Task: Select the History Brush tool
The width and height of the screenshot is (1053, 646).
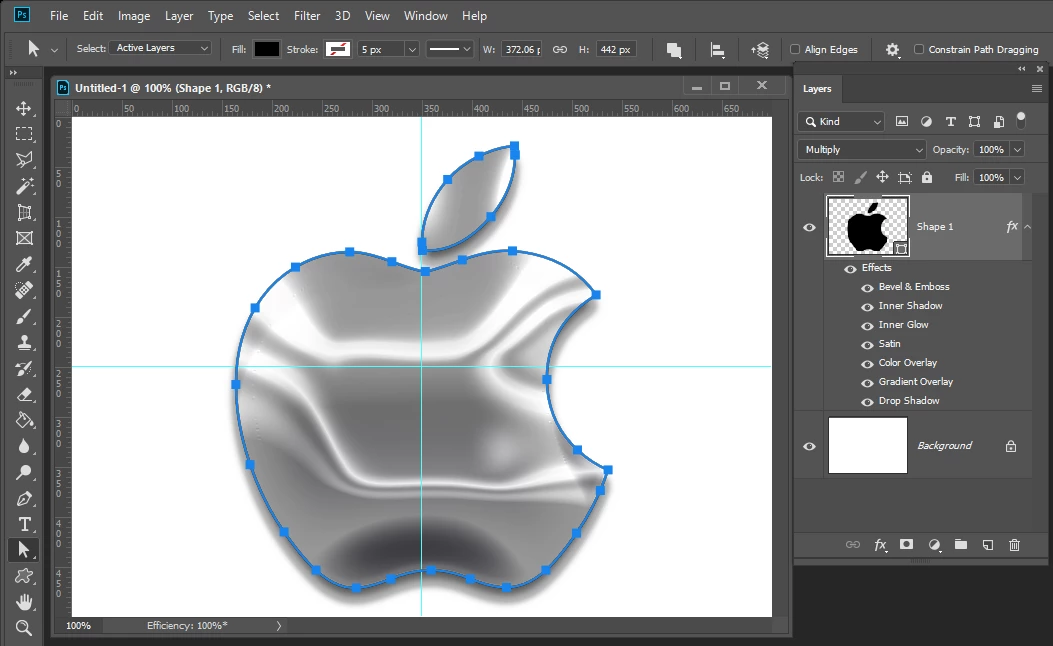Action: point(24,369)
